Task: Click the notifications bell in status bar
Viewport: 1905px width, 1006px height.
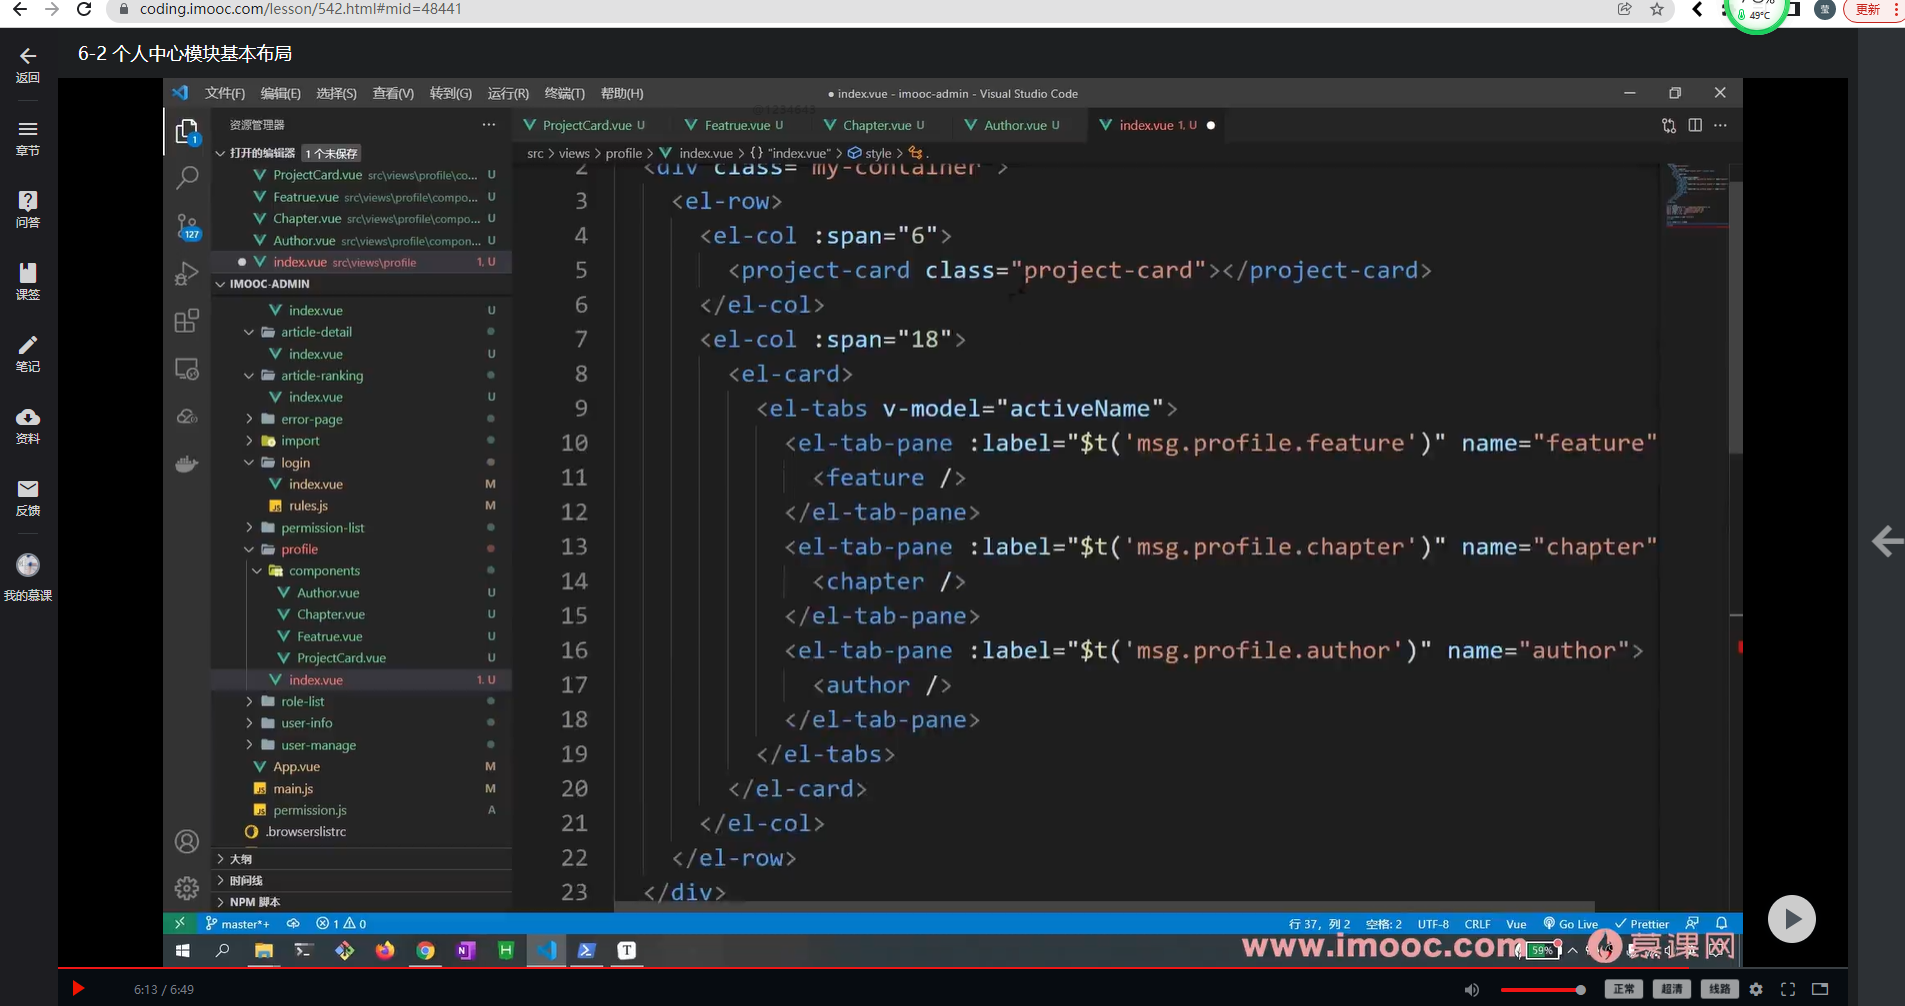Action: tap(1721, 923)
